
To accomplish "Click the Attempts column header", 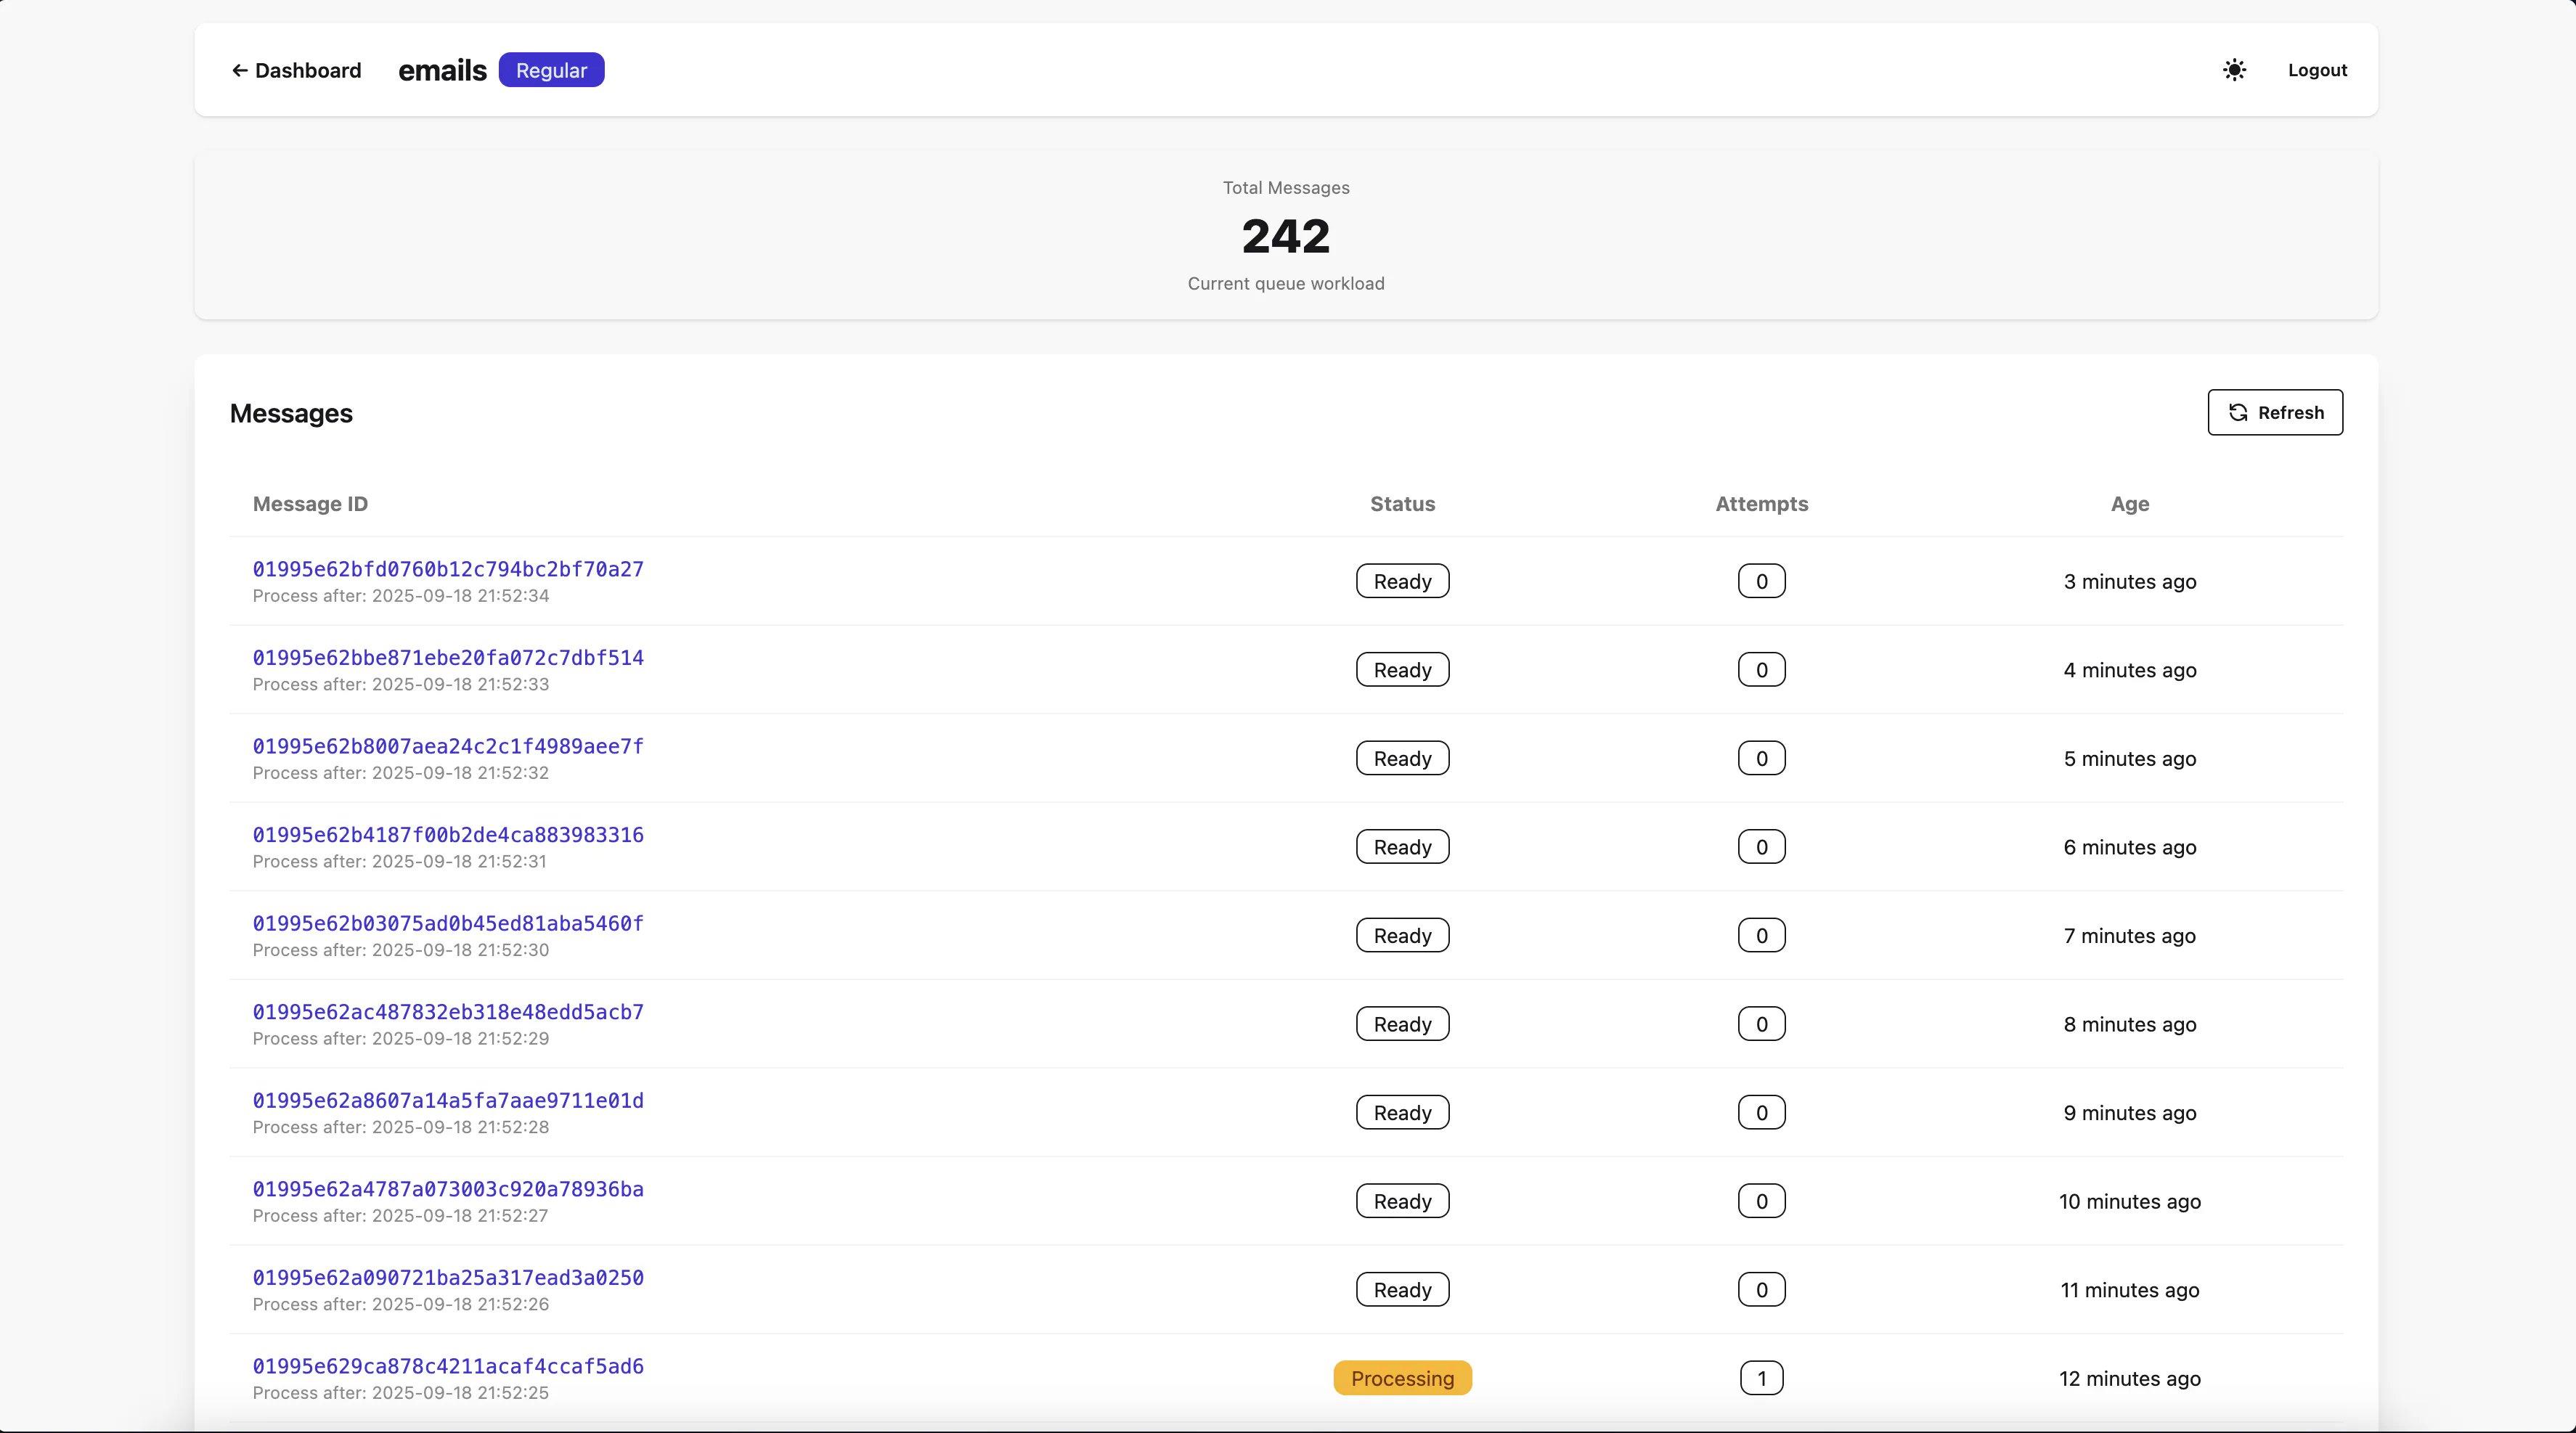I will pyautogui.click(x=1760, y=504).
